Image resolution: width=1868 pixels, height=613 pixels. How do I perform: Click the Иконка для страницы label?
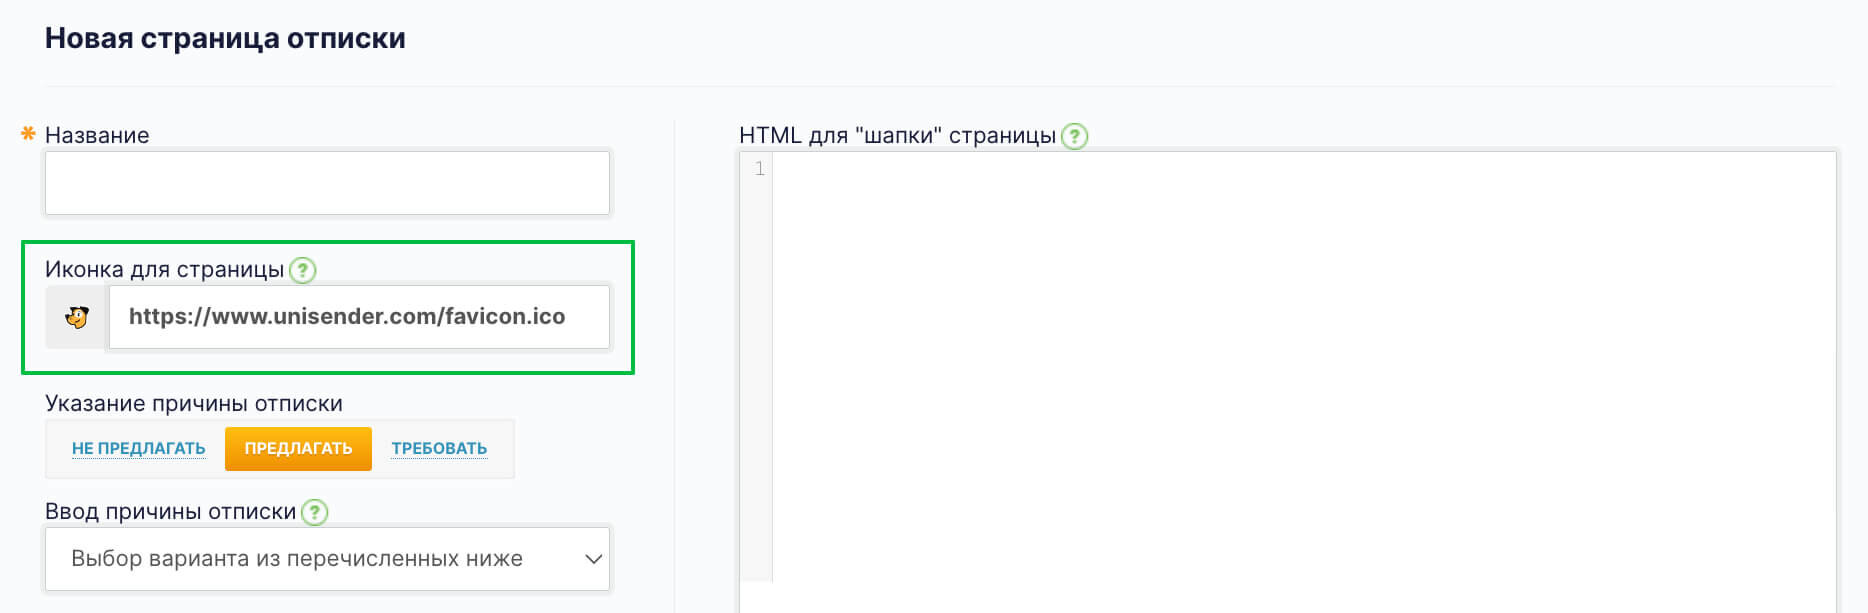tap(165, 270)
